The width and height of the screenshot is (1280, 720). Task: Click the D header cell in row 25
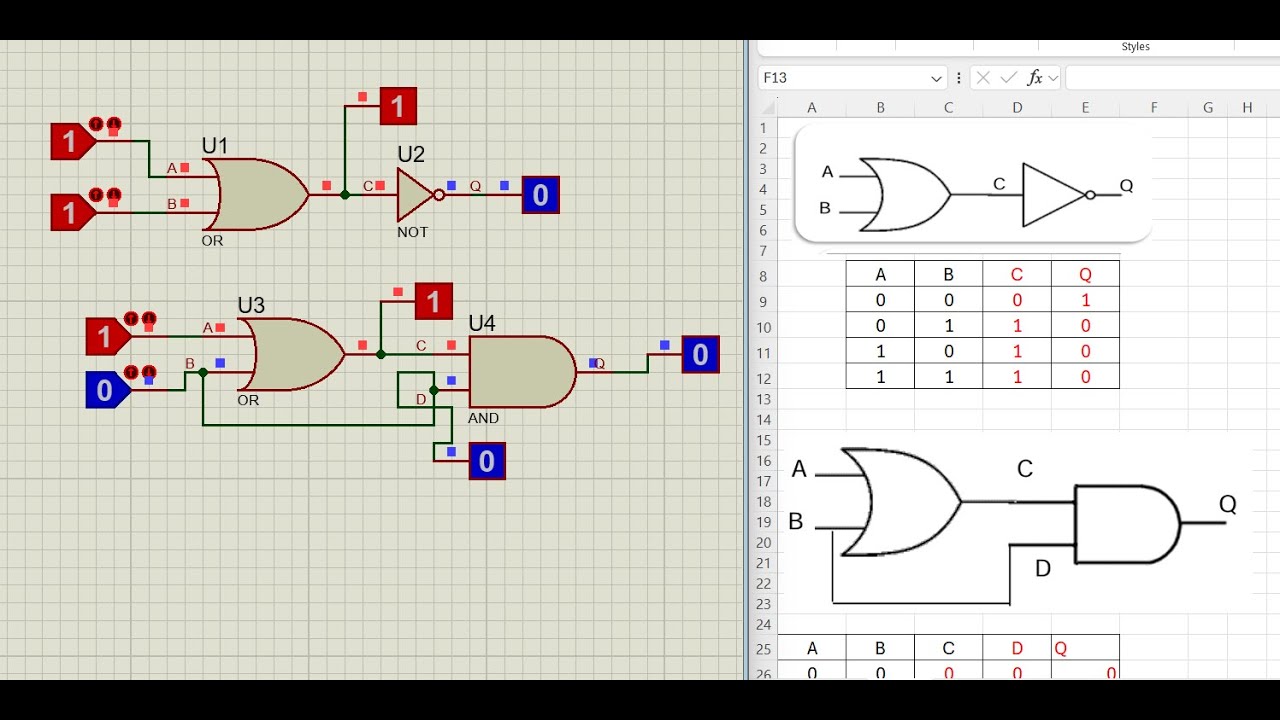coord(1017,648)
